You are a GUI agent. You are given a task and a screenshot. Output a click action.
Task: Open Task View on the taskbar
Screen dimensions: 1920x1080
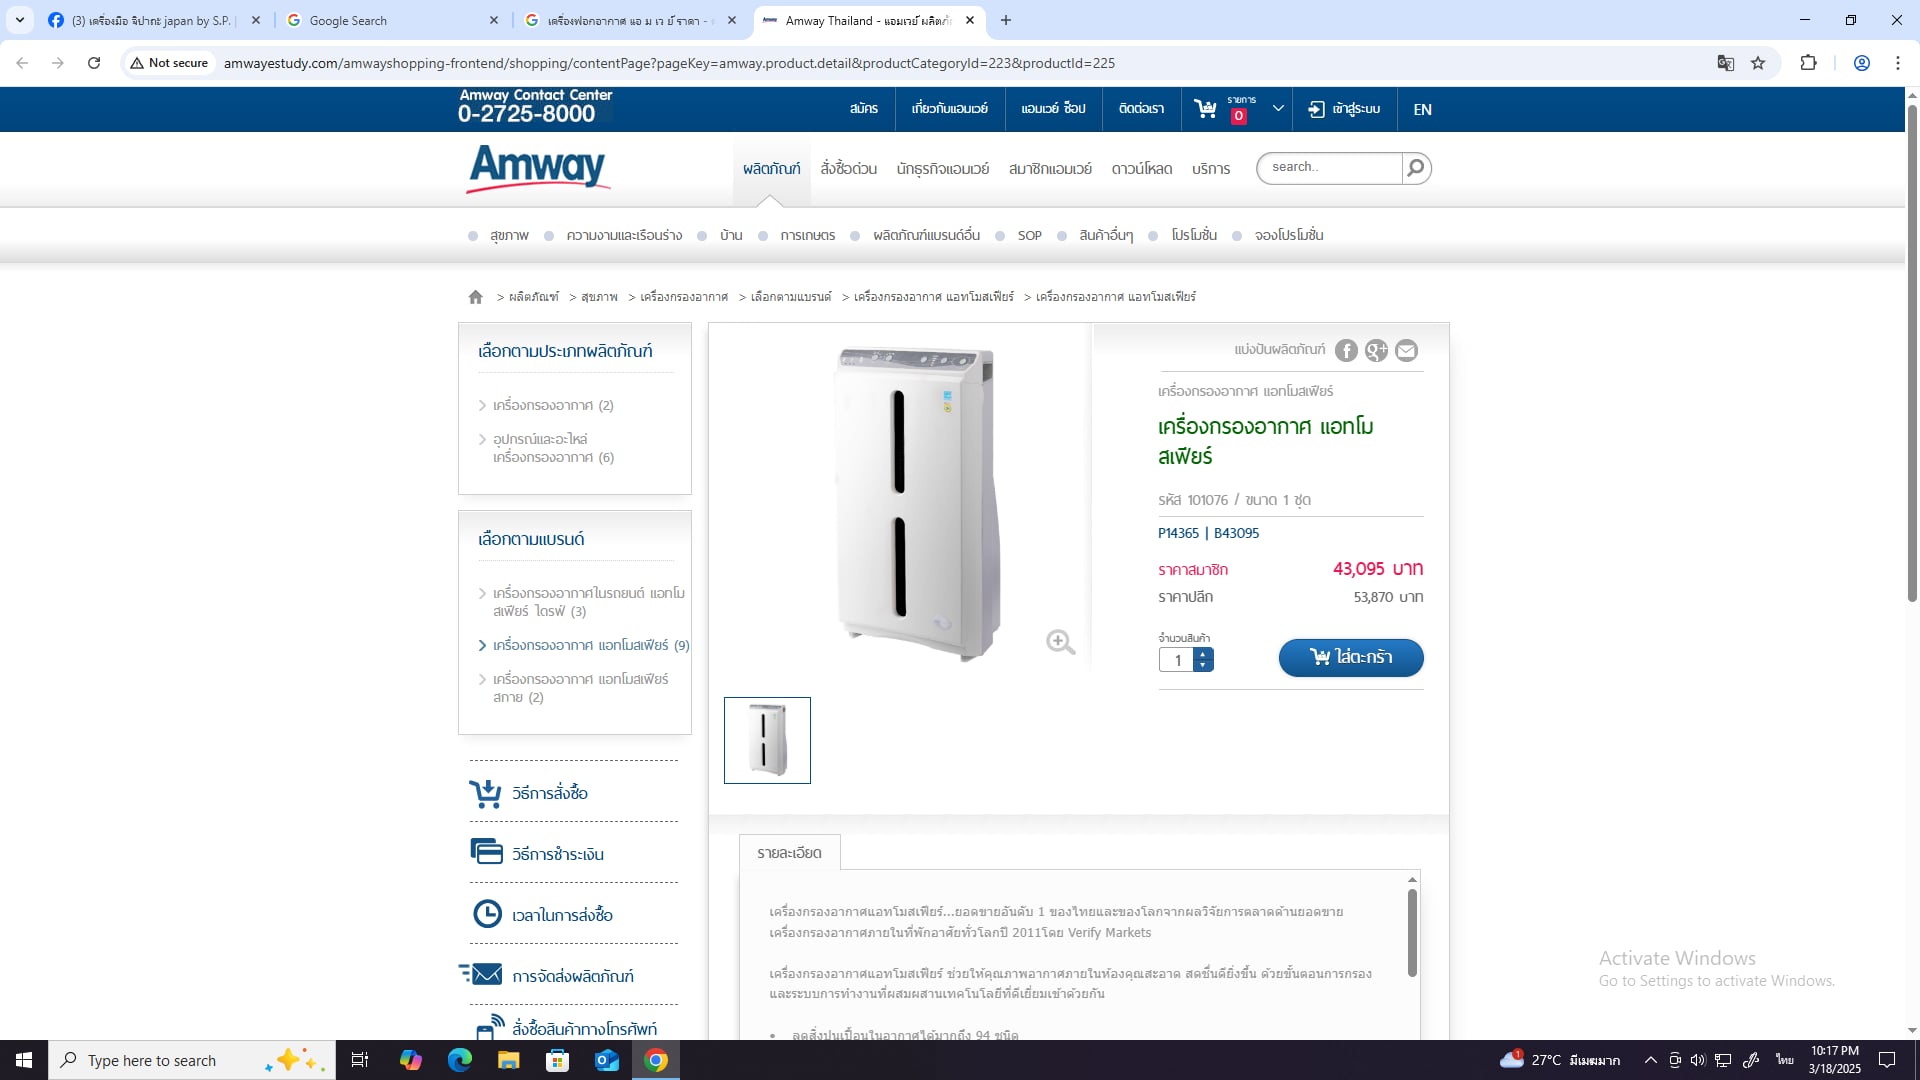pyautogui.click(x=360, y=1060)
